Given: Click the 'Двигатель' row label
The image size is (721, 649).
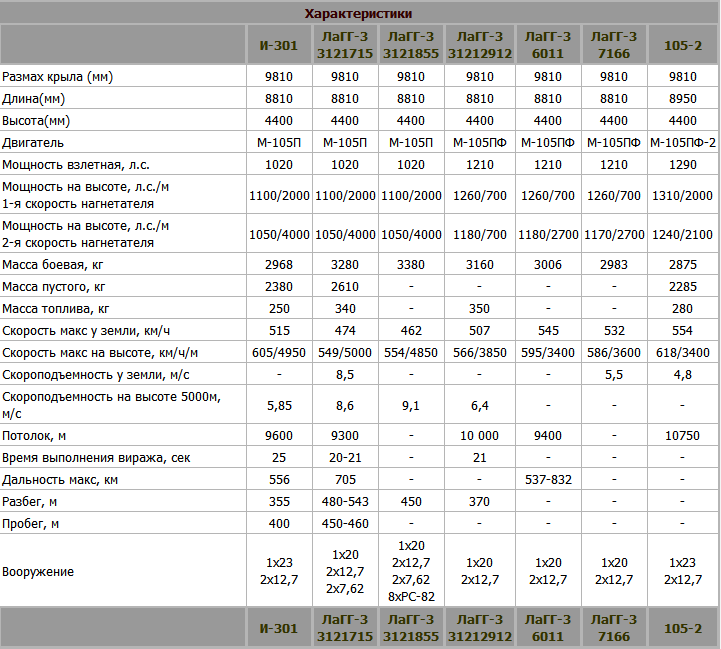Looking at the screenshot, I should [x=33, y=143].
